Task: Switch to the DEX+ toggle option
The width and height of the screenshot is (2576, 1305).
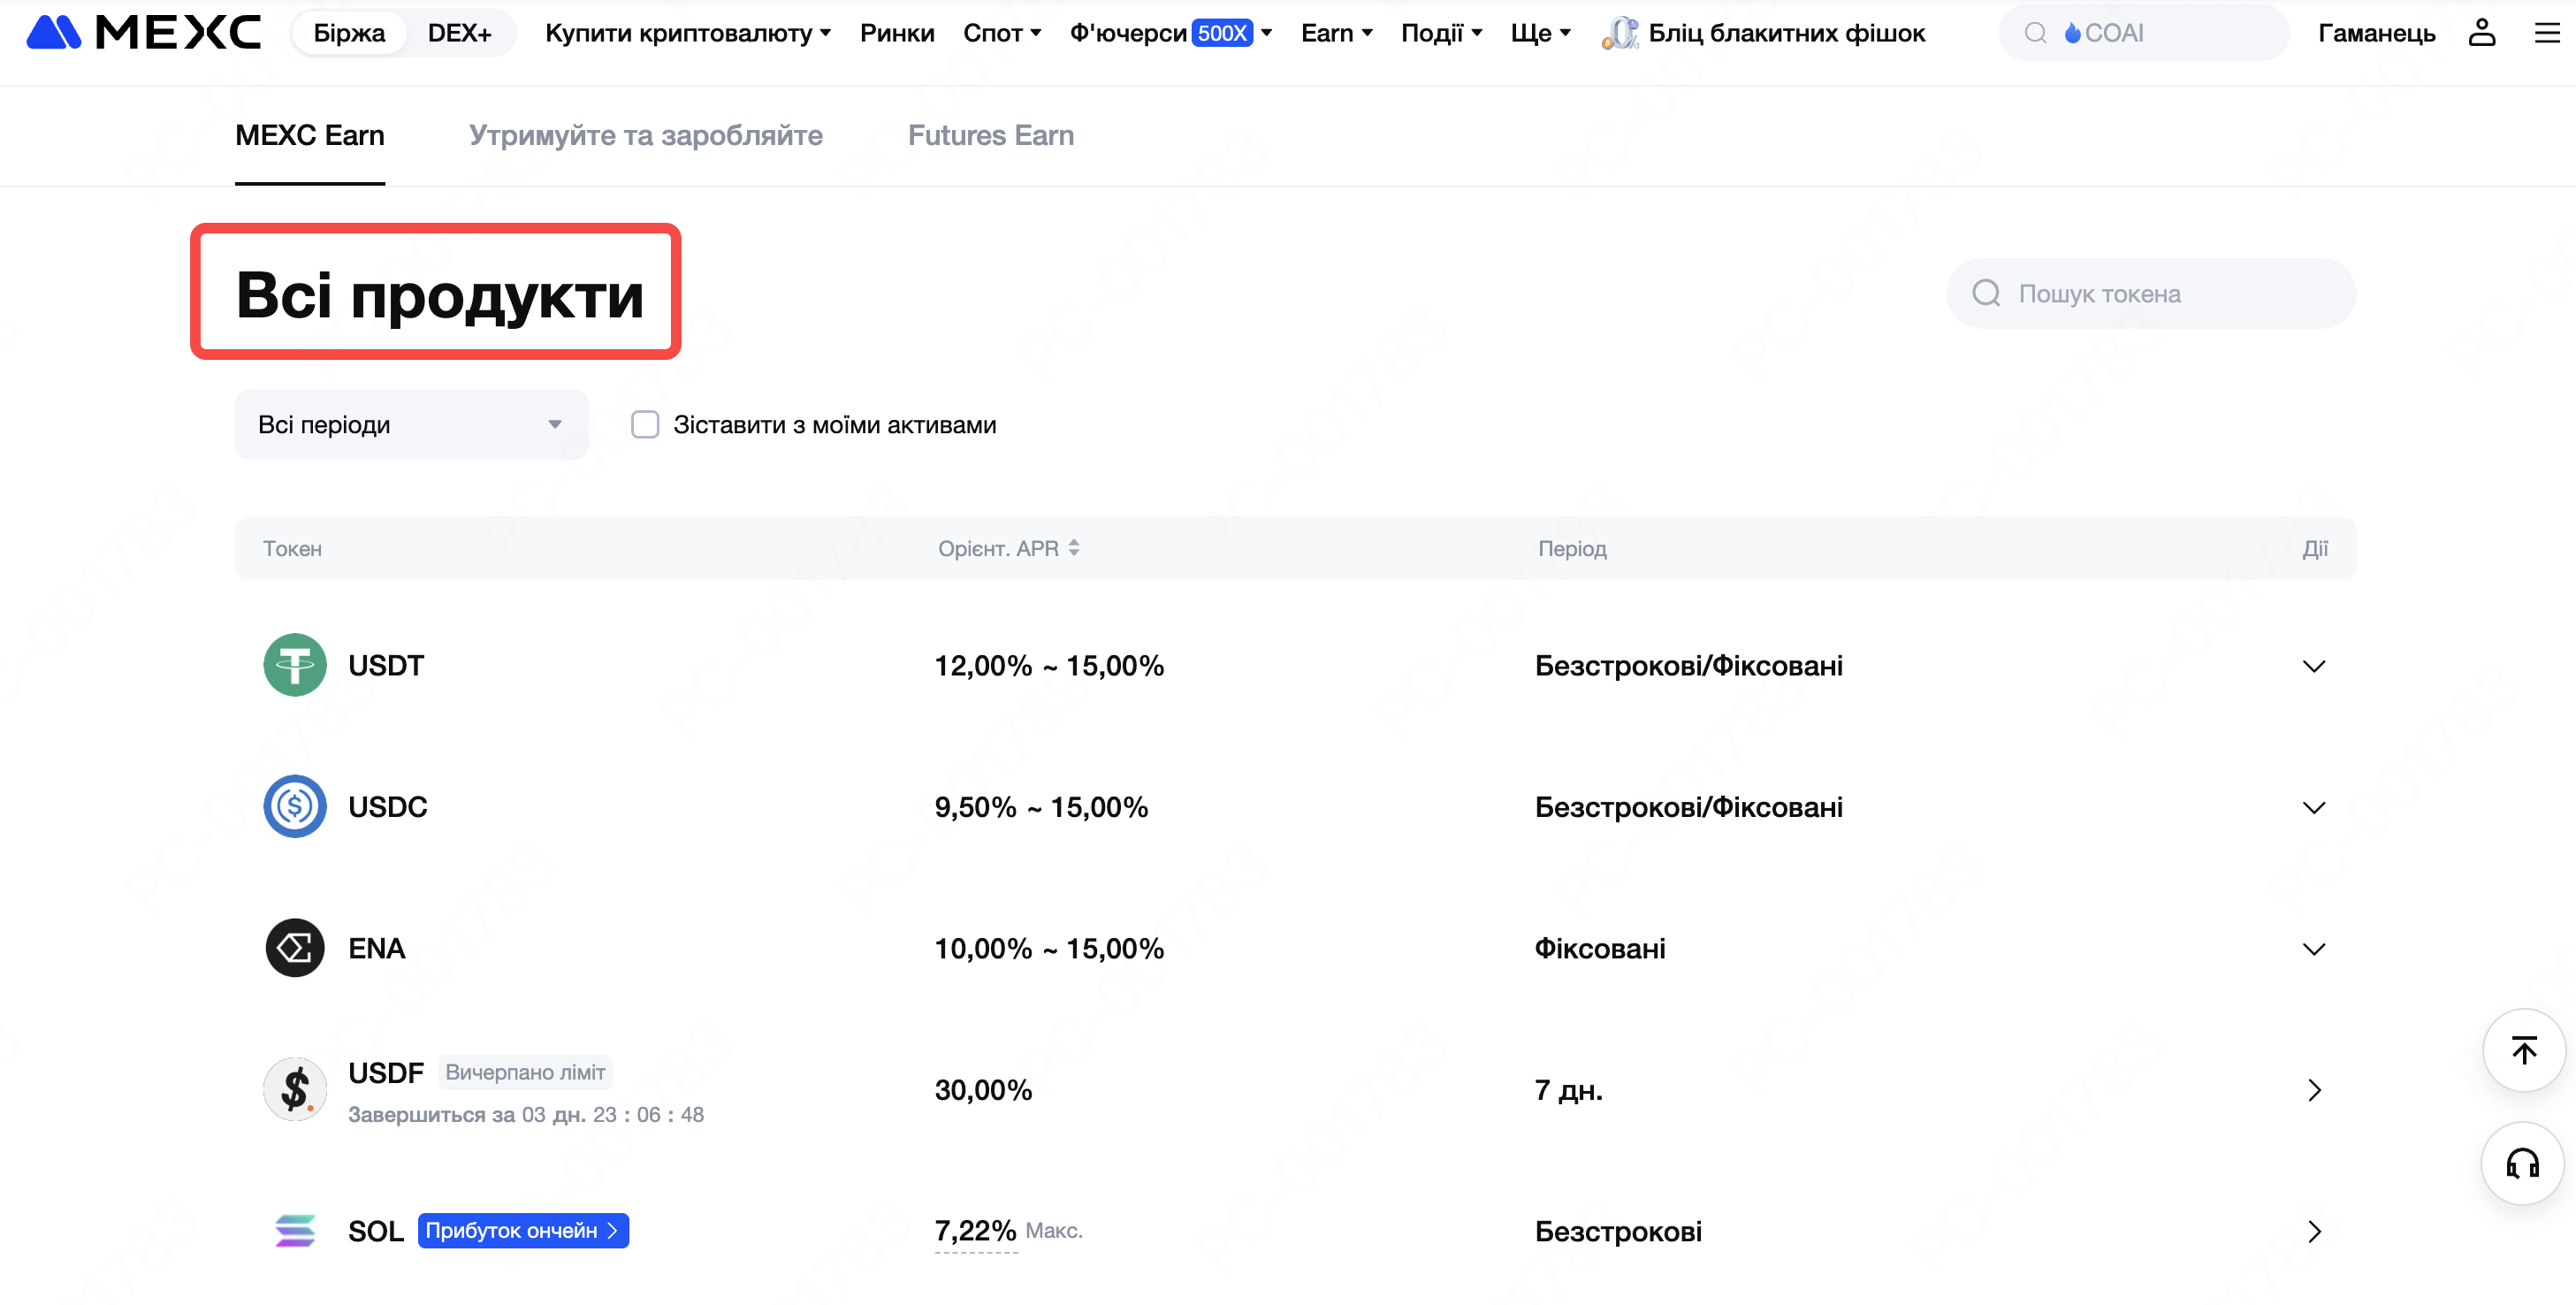Action: tap(459, 33)
